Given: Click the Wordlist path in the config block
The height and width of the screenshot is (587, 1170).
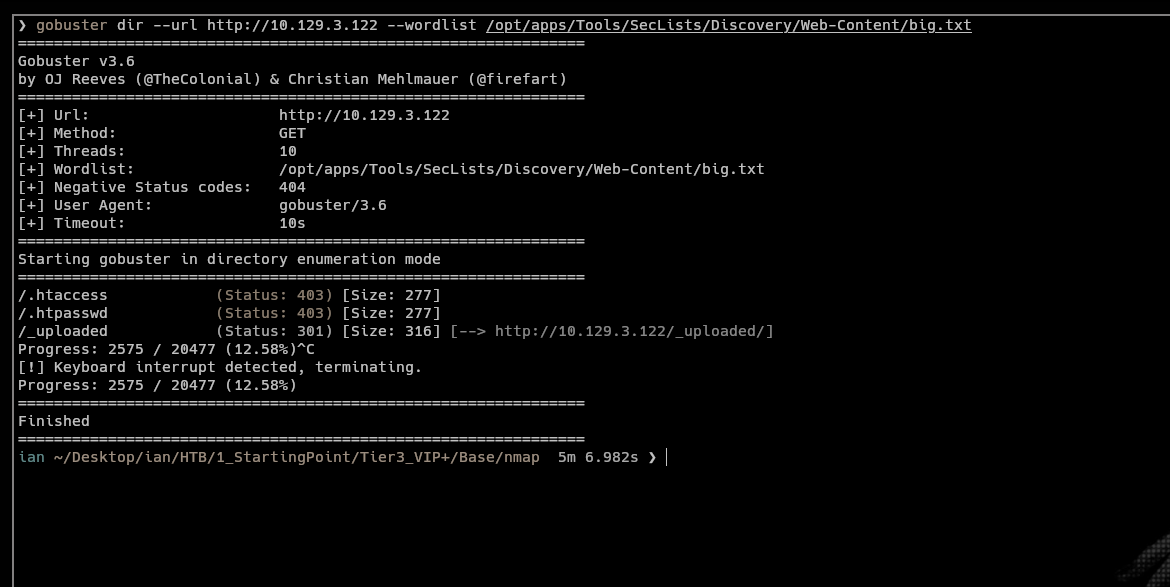Looking at the screenshot, I should (x=521, y=169).
